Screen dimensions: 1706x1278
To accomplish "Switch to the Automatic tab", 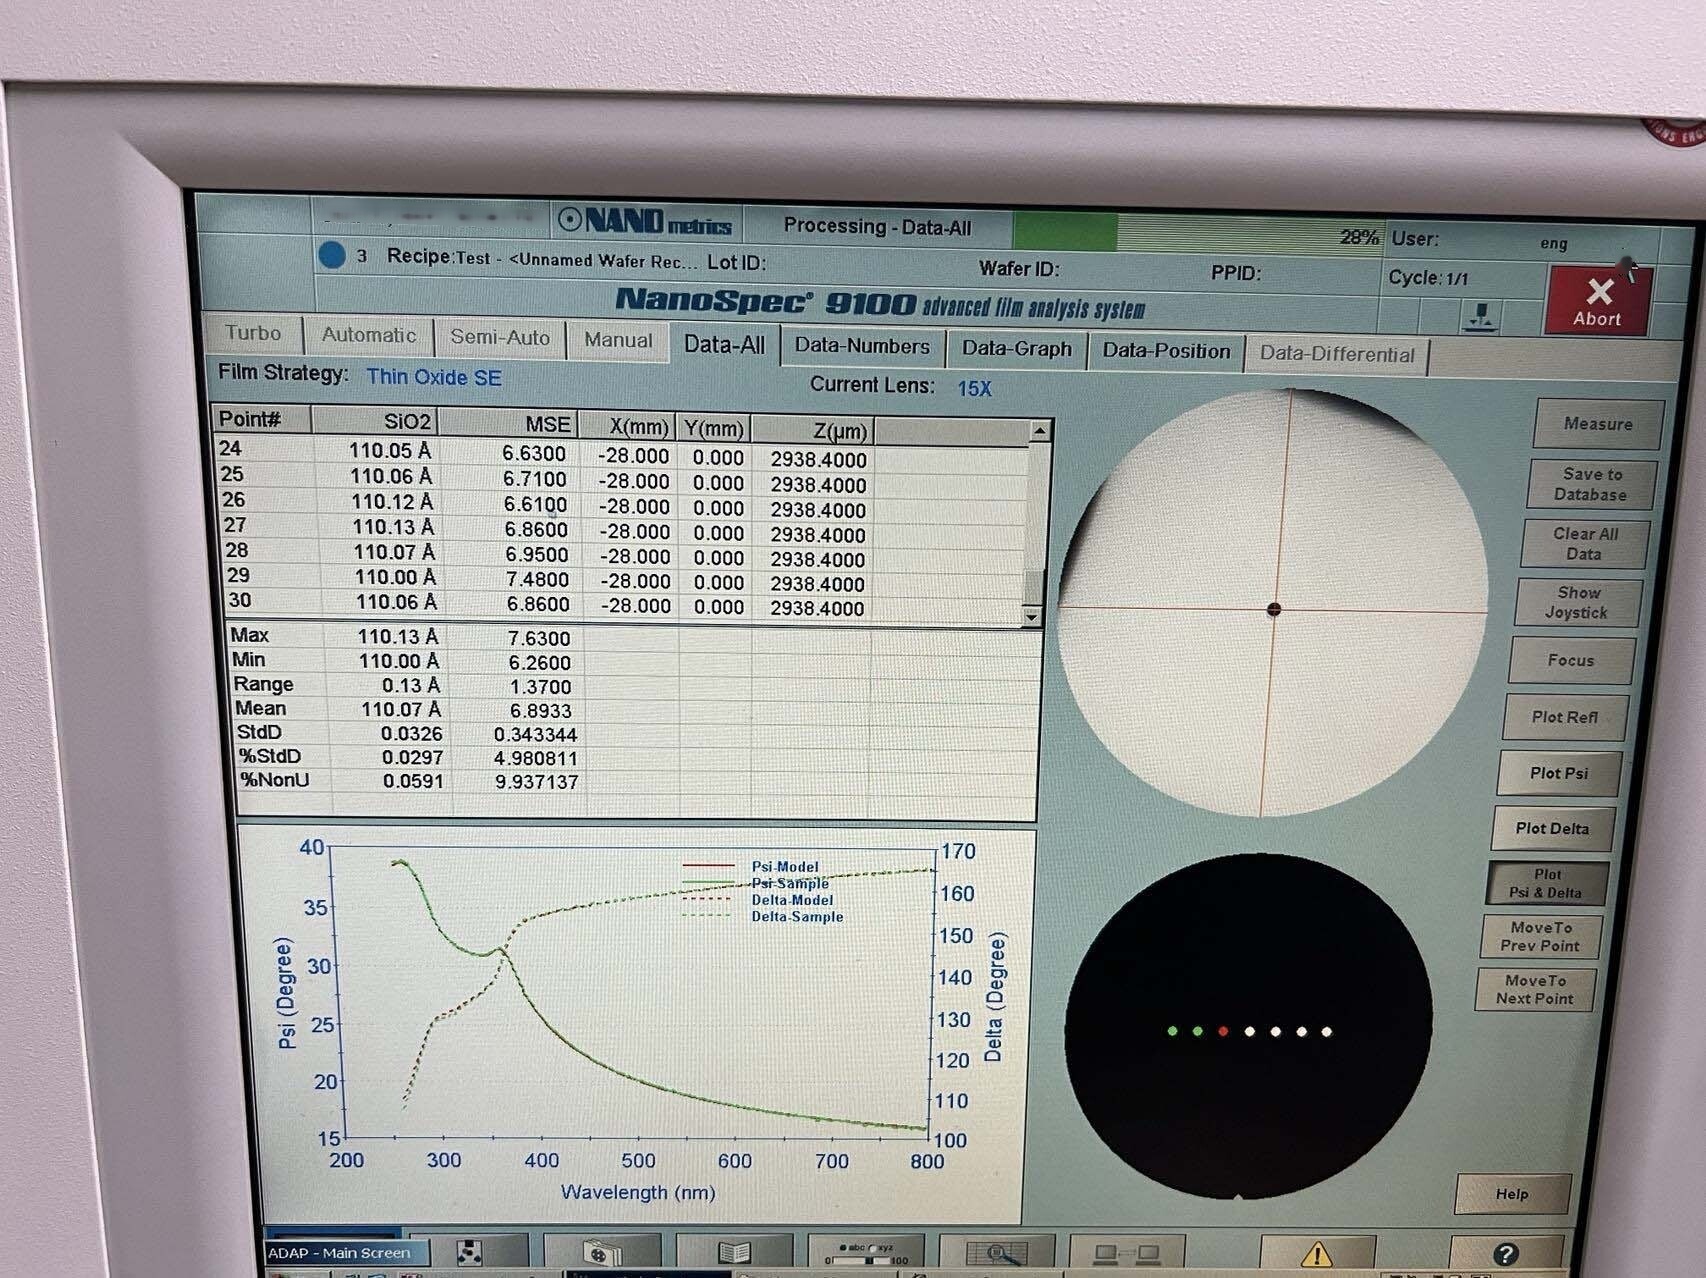I will 368,335.
